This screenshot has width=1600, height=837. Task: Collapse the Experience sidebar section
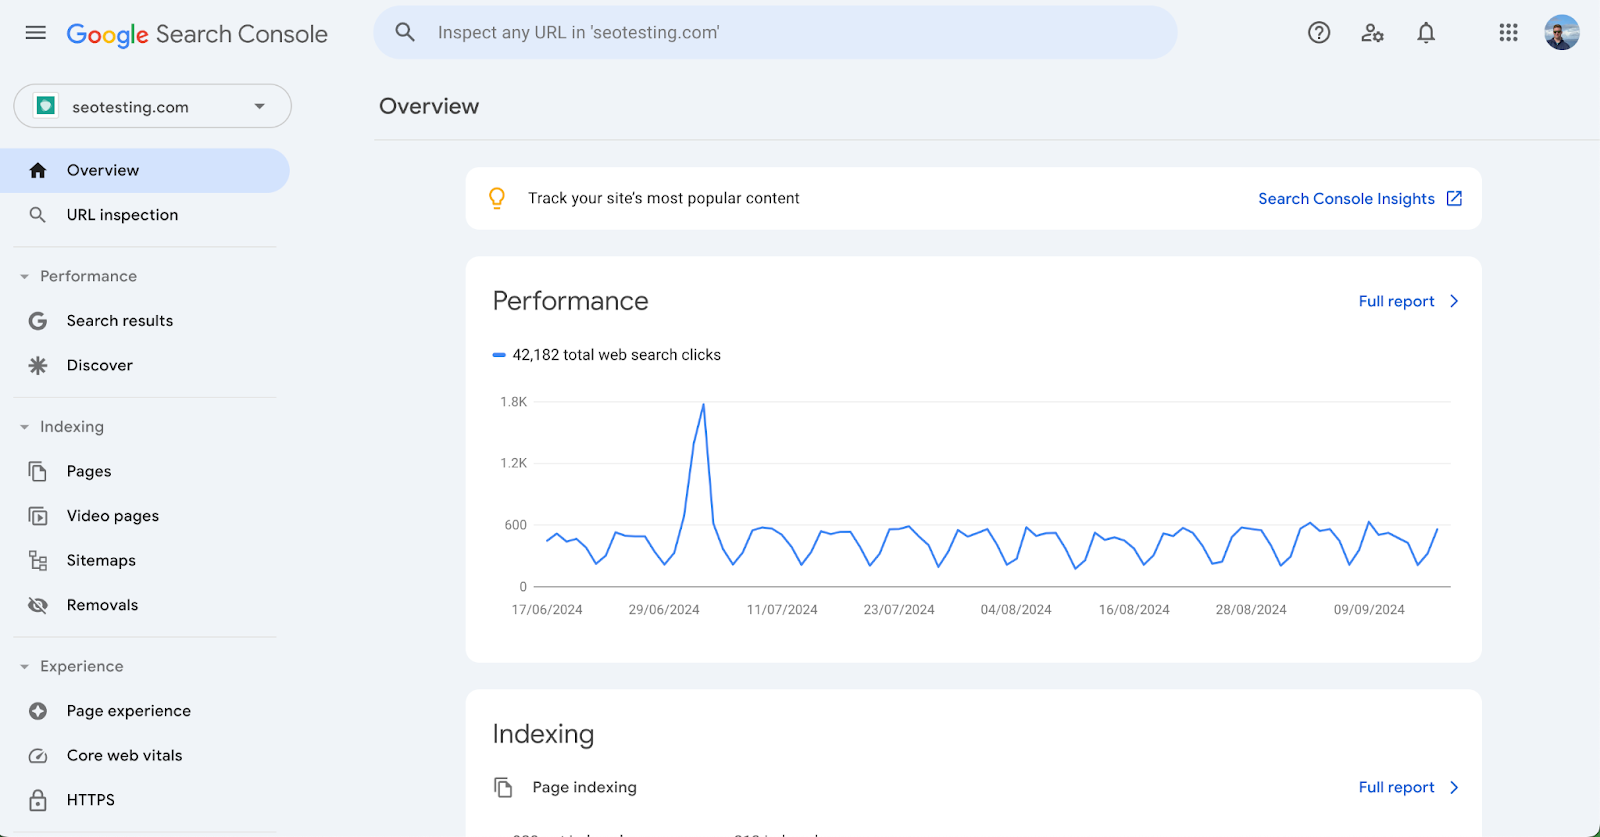click(x=24, y=667)
